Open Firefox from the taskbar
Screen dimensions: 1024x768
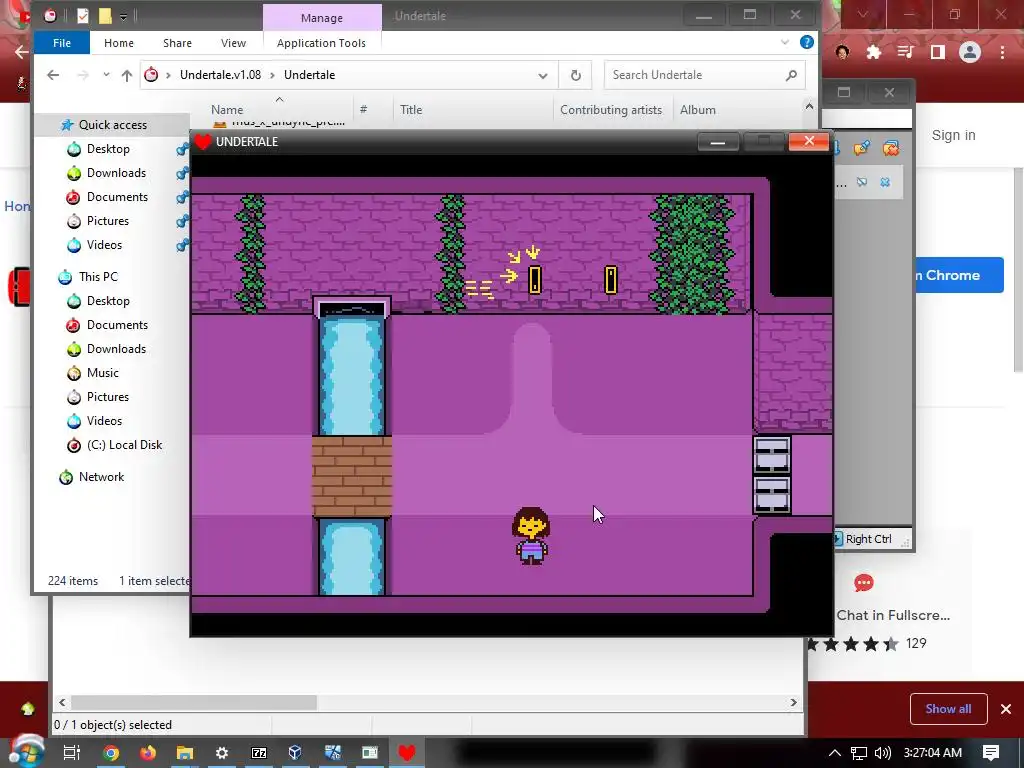(148, 753)
